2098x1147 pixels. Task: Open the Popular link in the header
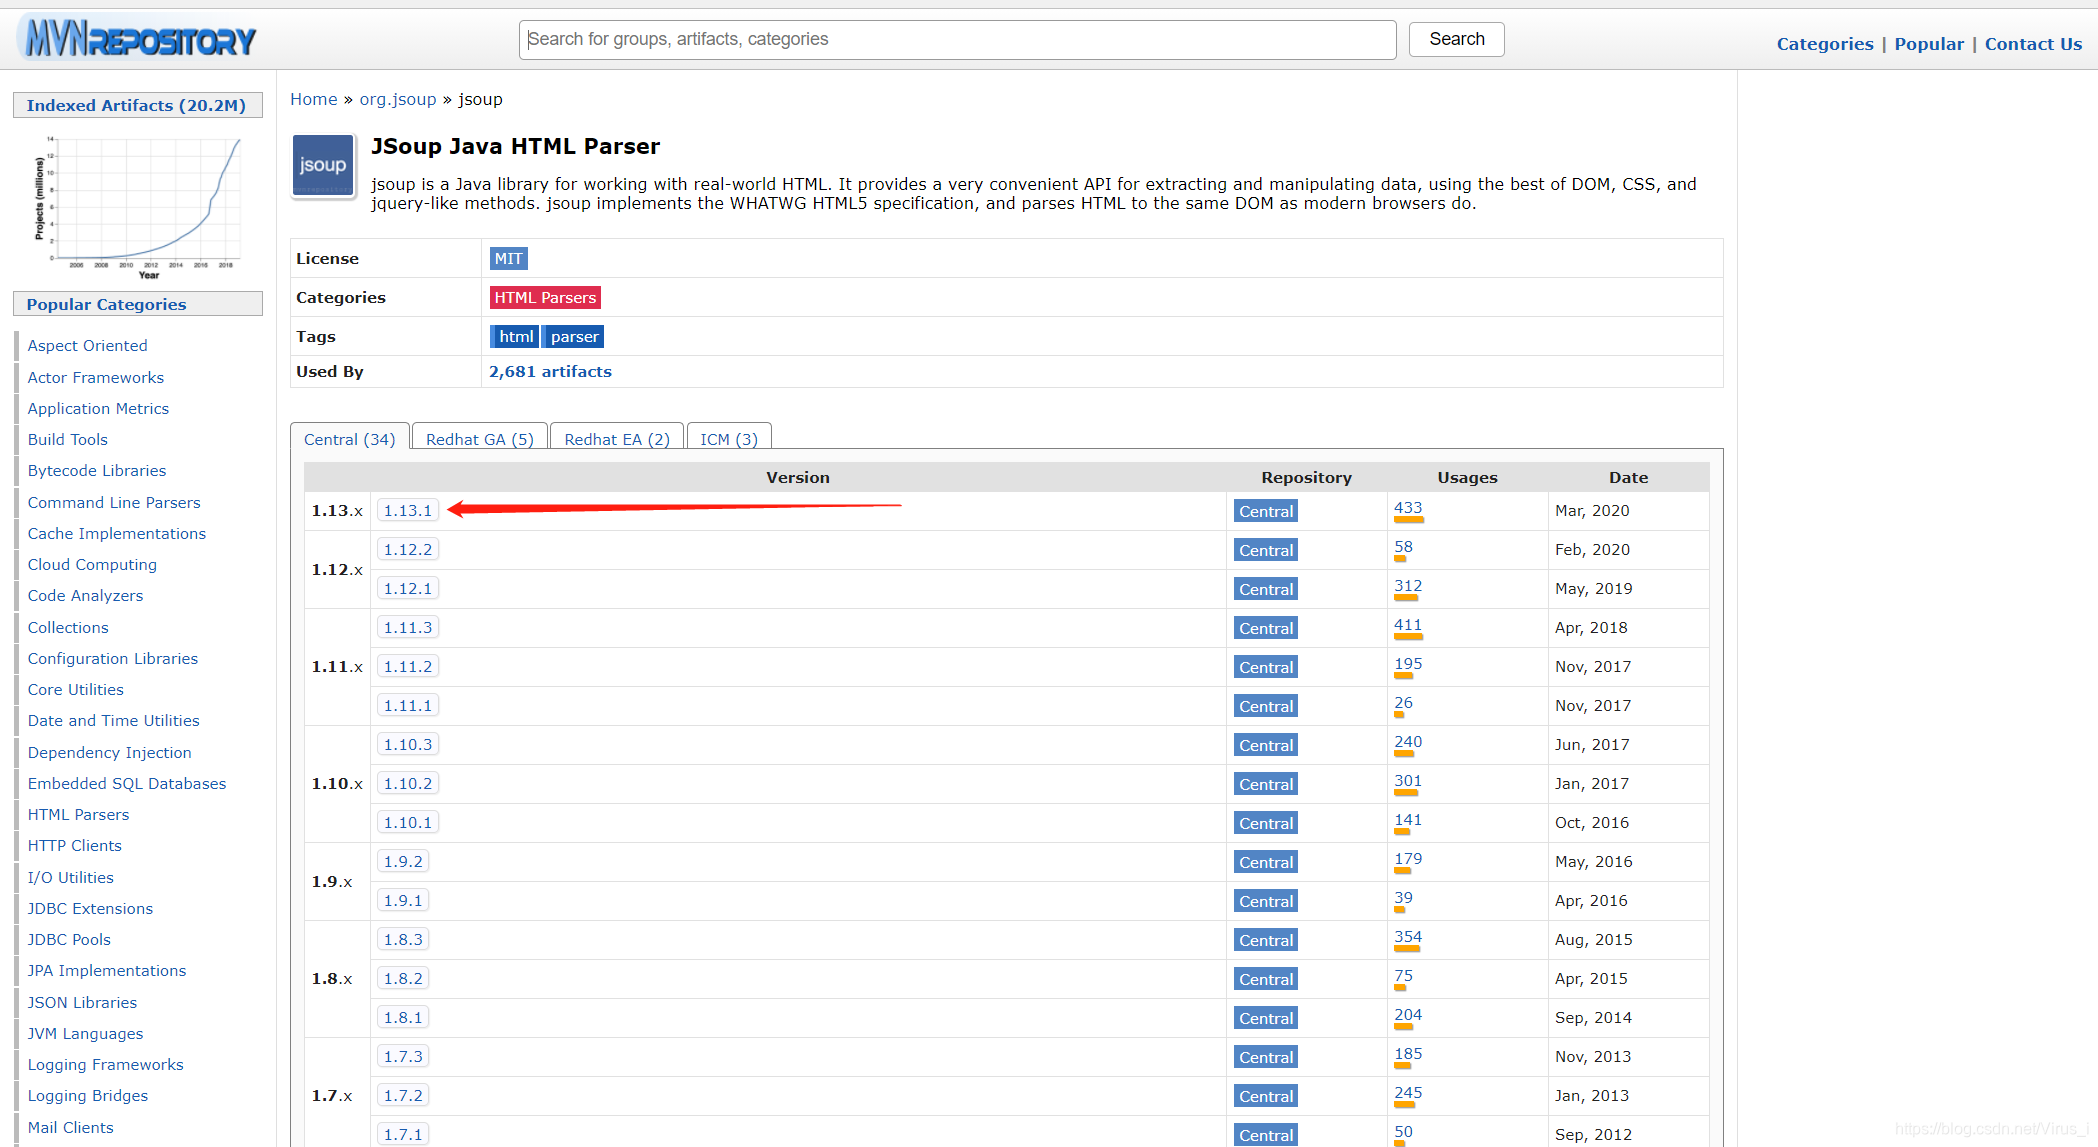(x=1929, y=44)
